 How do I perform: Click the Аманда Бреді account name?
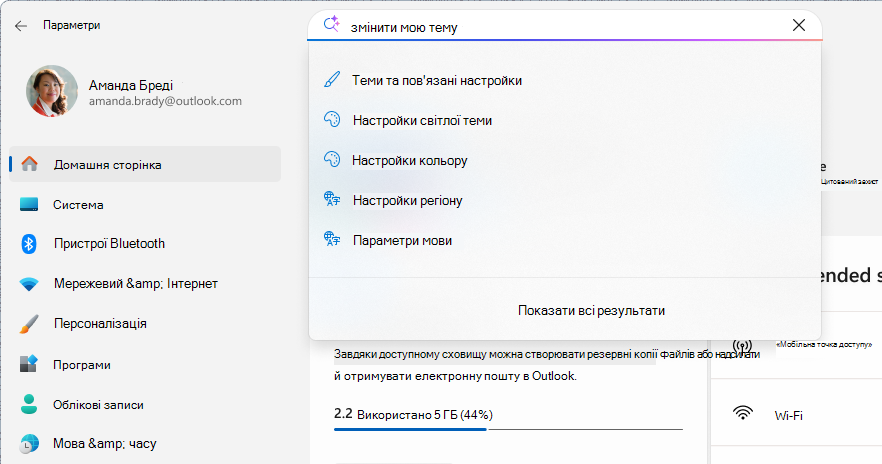(x=130, y=85)
